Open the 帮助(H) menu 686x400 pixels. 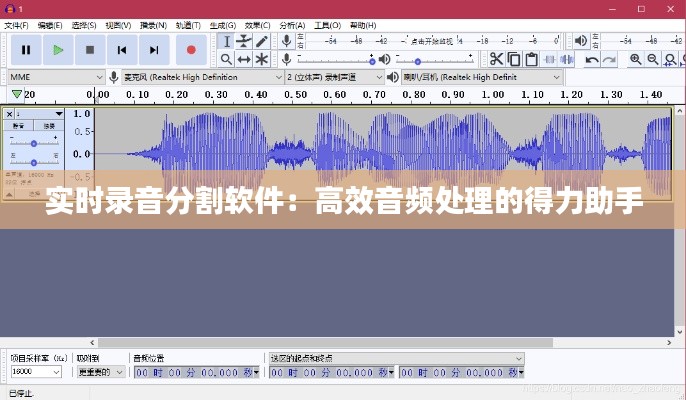point(363,25)
